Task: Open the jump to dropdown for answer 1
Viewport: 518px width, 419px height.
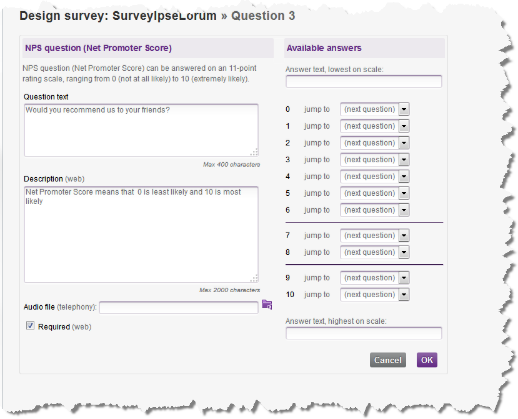Action: pos(375,126)
